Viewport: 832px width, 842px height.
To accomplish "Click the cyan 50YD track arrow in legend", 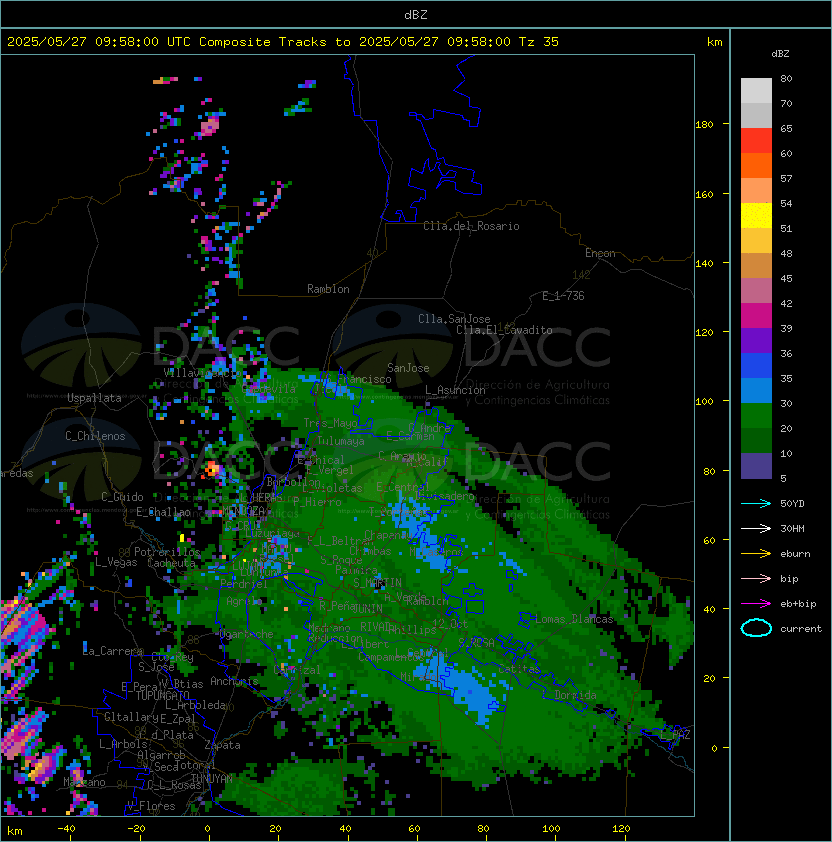I will (x=756, y=504).
